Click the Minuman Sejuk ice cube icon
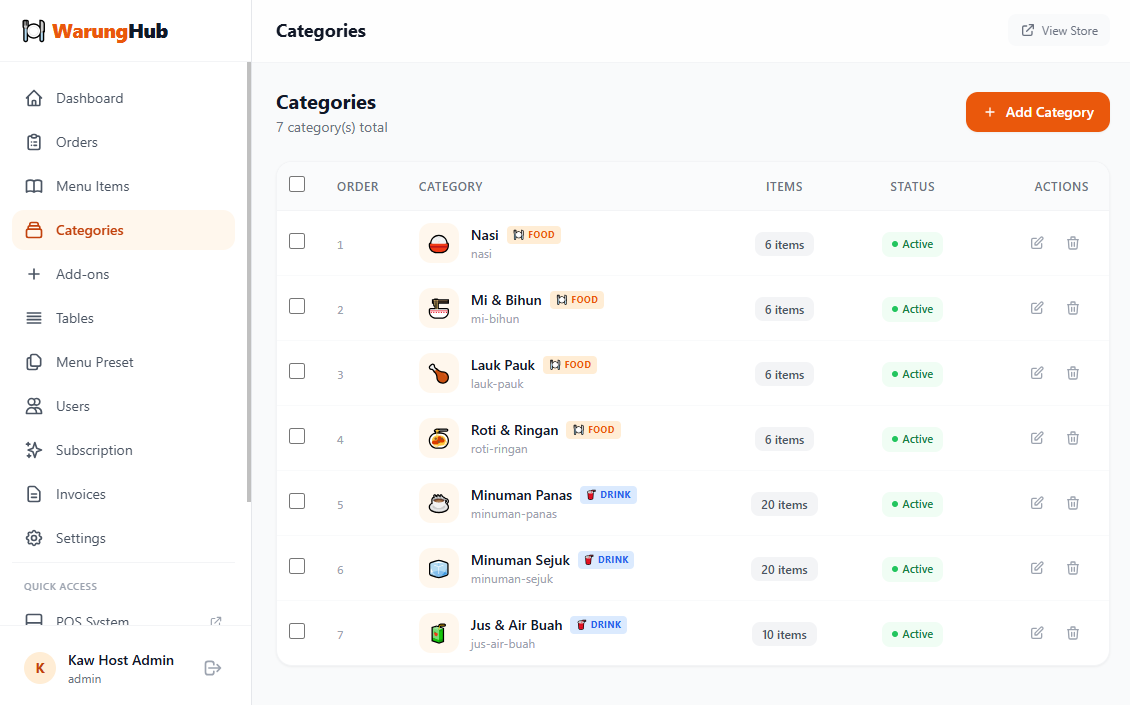Screen dimensions: 1130x705 pyautogui.click(x=438, y=569)
